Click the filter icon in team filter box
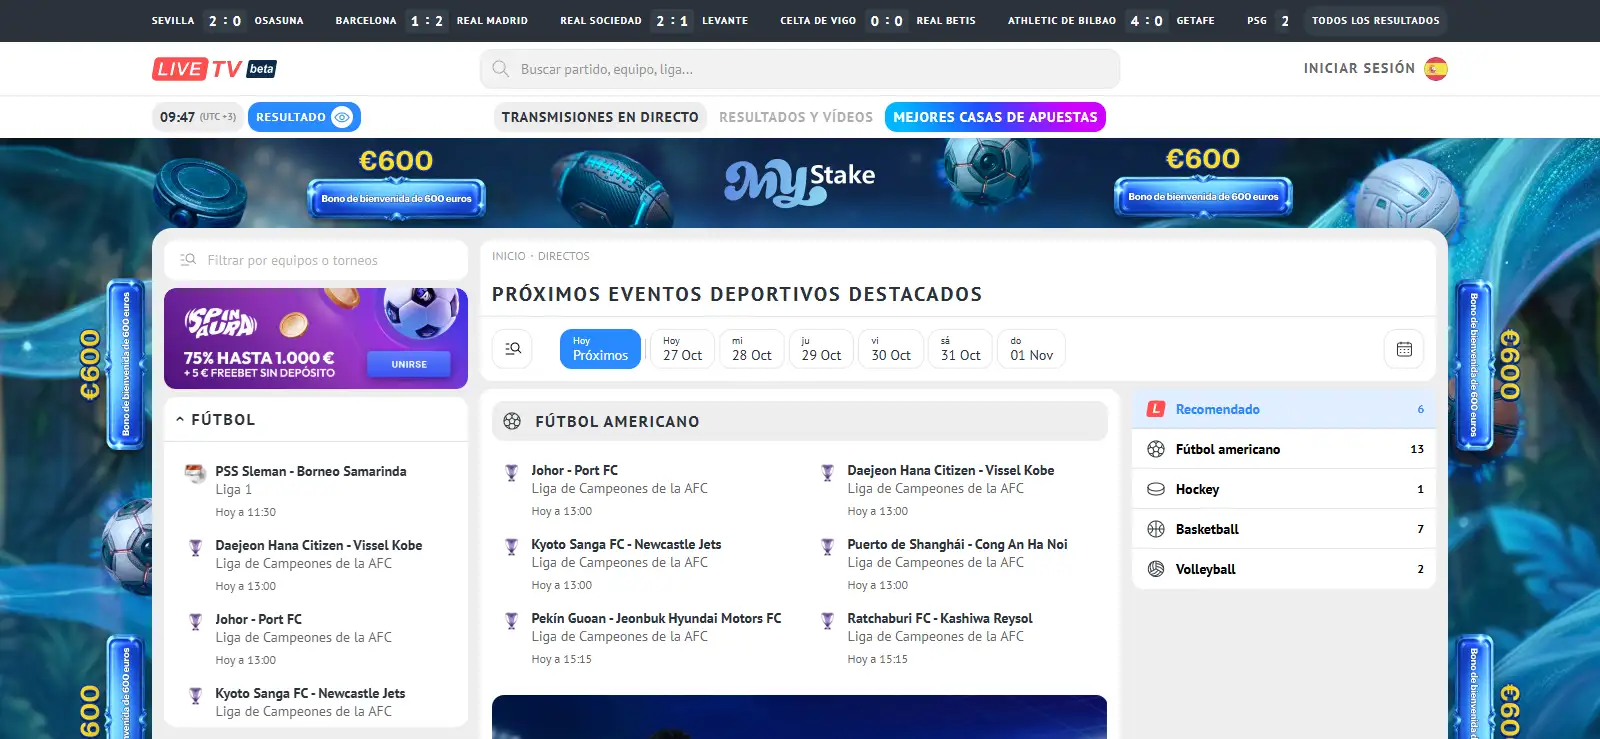Viewport: 1600px width, 739px height. point(188,260)
